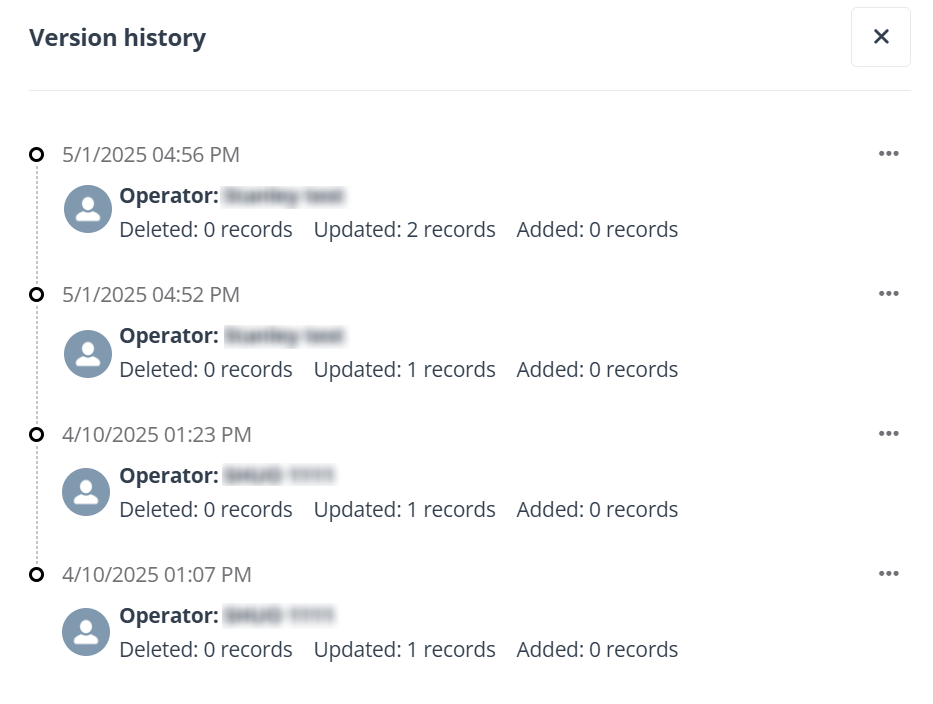Select the timeline dot beside 5/1/2025 04:52 PM
Screen dimensions: 933x704
[x=37, y=293]
